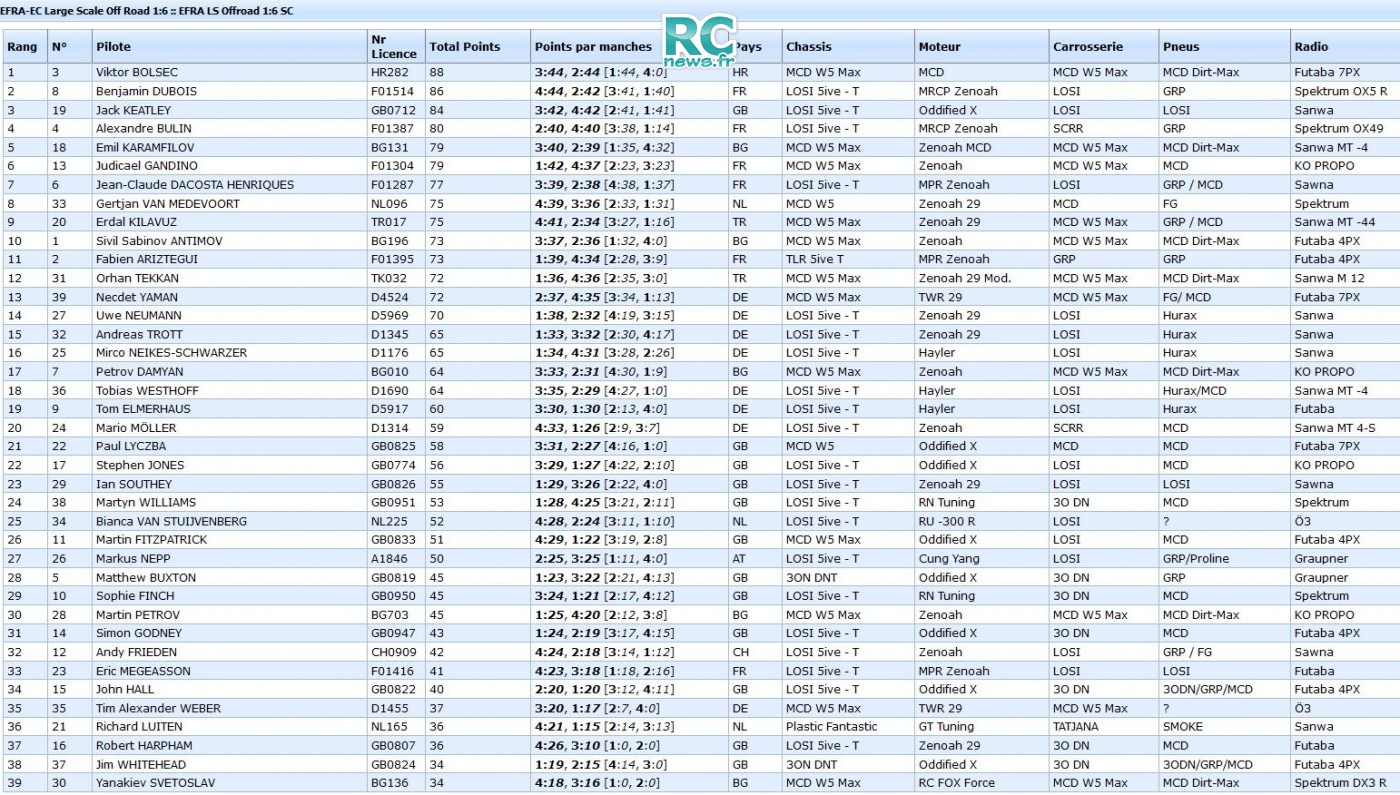
Task: Select pilot name Tom ELMERHAUS
Action: (x=143, y=409)
